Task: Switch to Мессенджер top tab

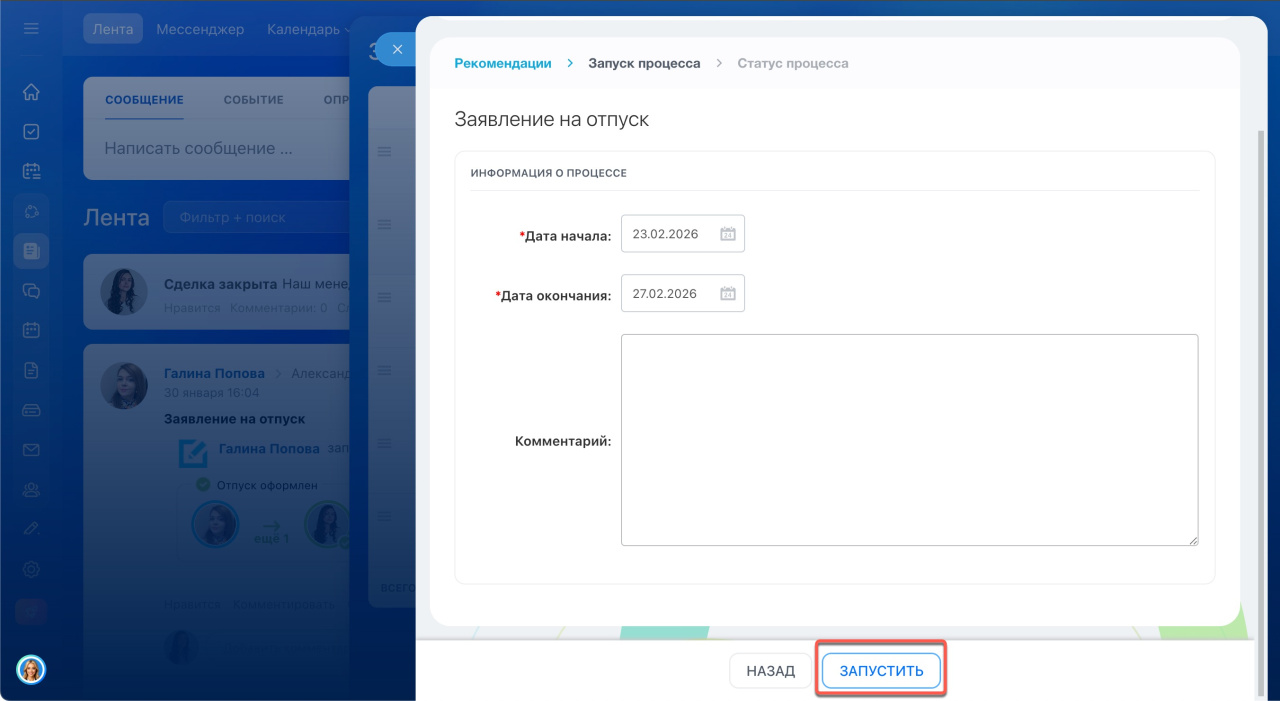Action: 200,29
